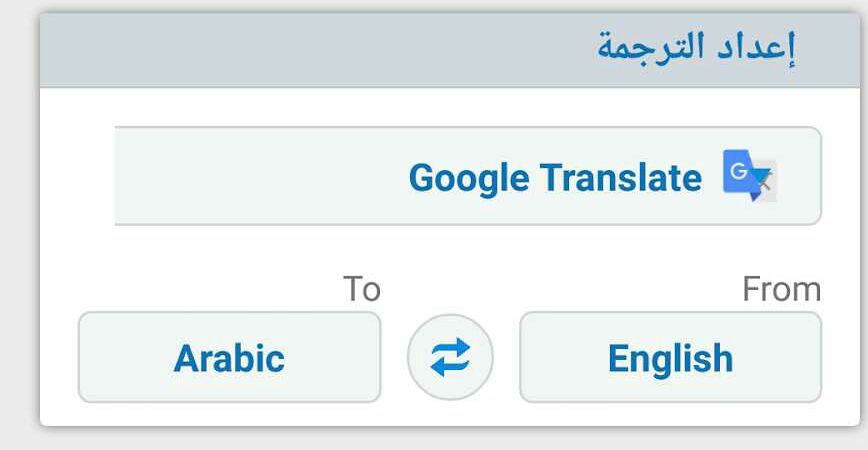Image resolution: width=868 pixels, height=450 pixels.
Task: Toggle translation direction between English and Arabic
Action: tap(450, 357)
